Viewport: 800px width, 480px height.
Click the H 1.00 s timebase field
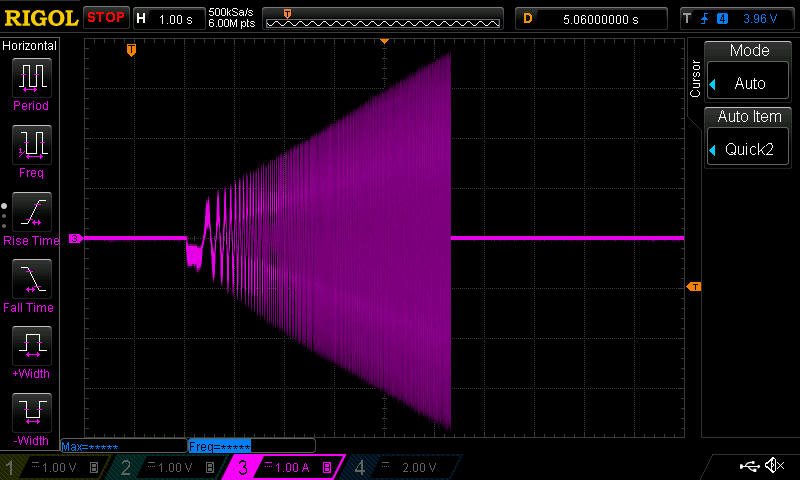pyautogui.click(x=169, y=19)
